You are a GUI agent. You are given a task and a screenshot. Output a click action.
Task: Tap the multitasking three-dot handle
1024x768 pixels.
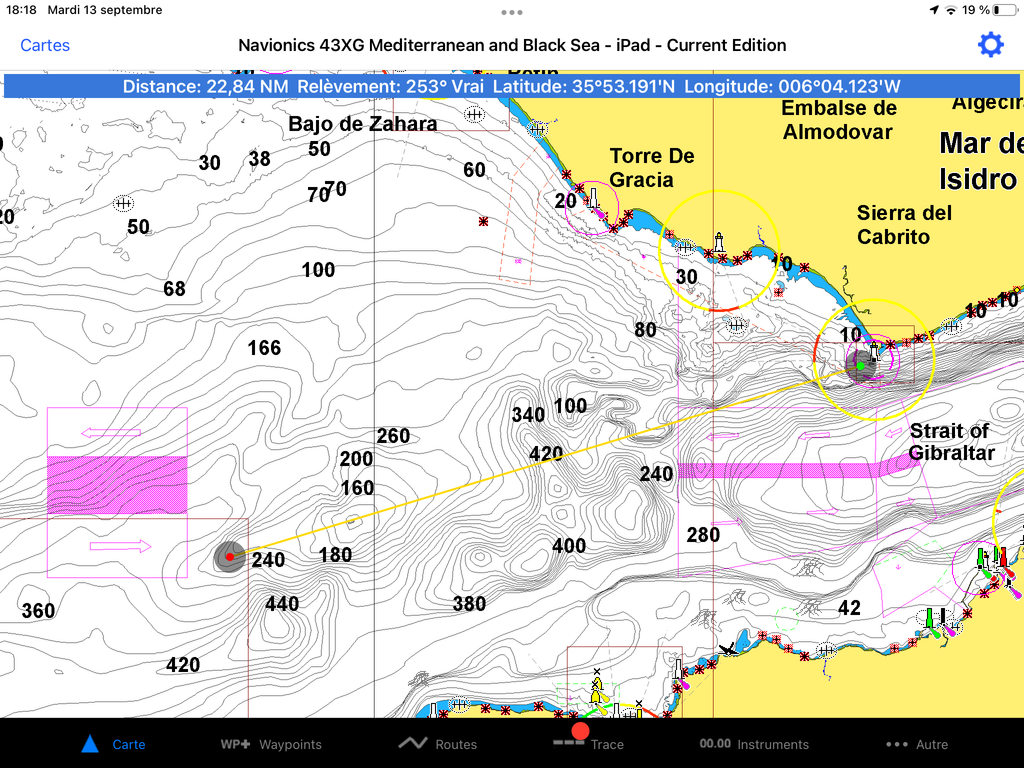tap(512, 12)
